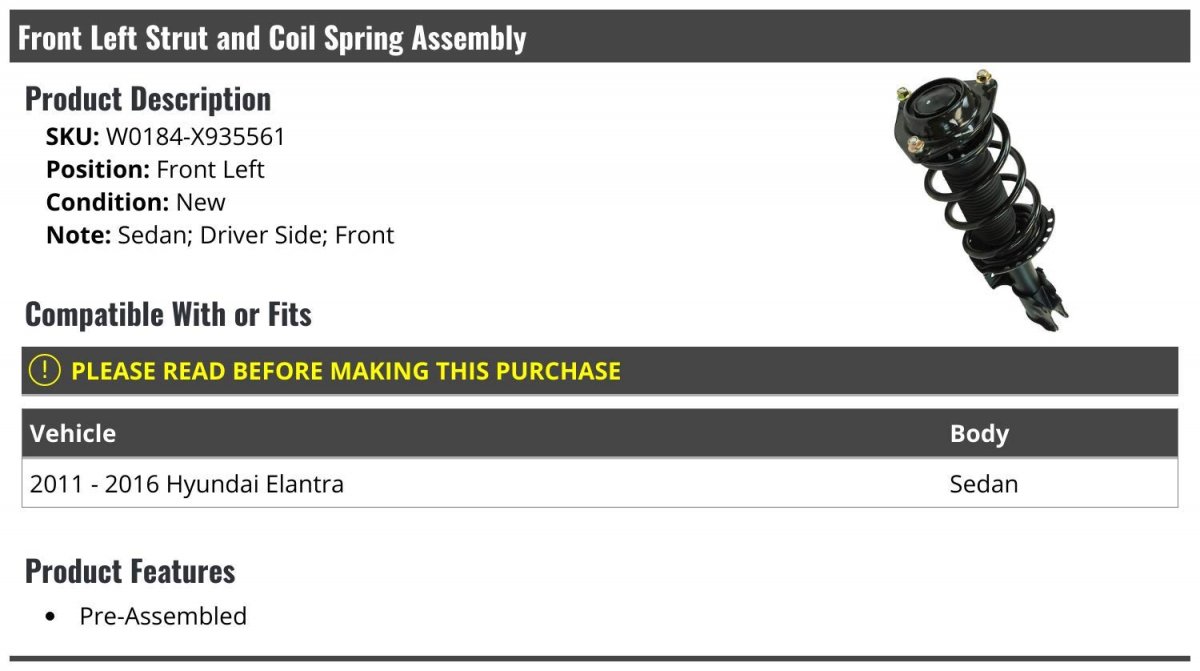Click the Pre-Assembled feature bullet
The height and width of the screenshot is (671, 1200).
click(163, 616)
